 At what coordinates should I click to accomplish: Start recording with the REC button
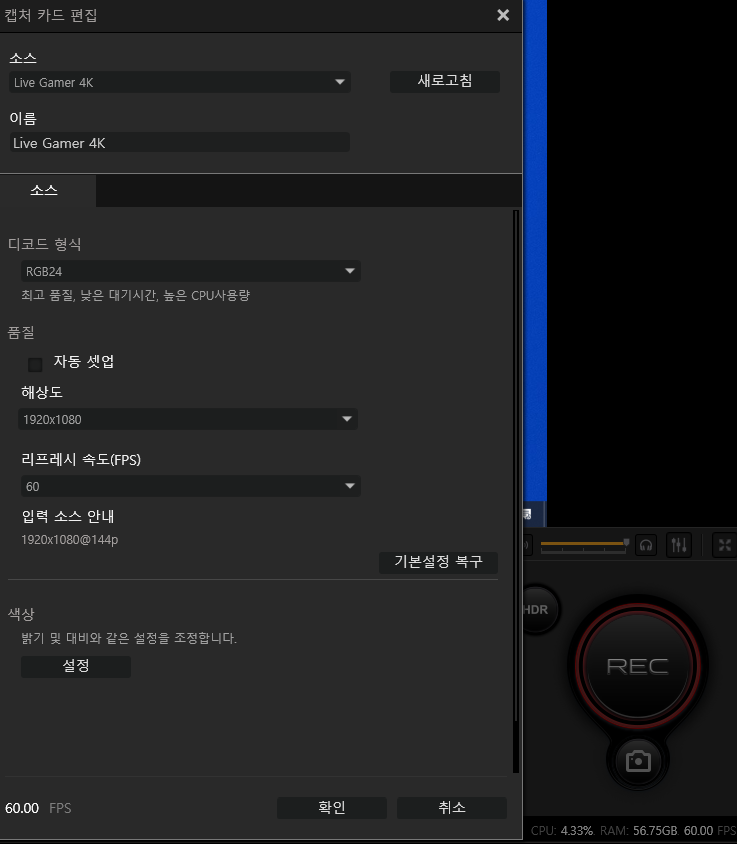click(x=638, y=666)
